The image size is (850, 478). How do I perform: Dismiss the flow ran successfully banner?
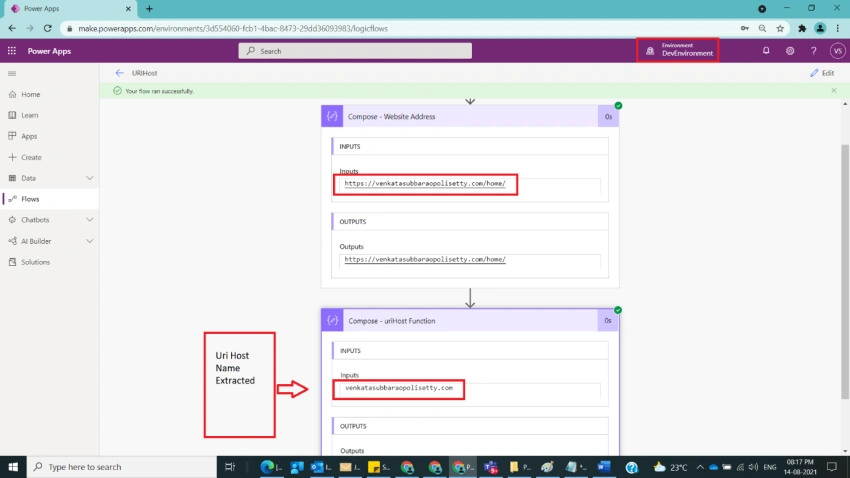point(834,91)
